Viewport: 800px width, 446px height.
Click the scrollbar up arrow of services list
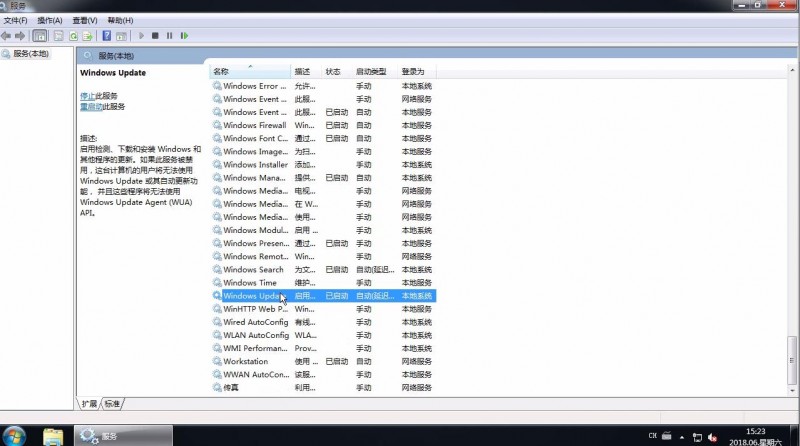[x=792, y=70]
